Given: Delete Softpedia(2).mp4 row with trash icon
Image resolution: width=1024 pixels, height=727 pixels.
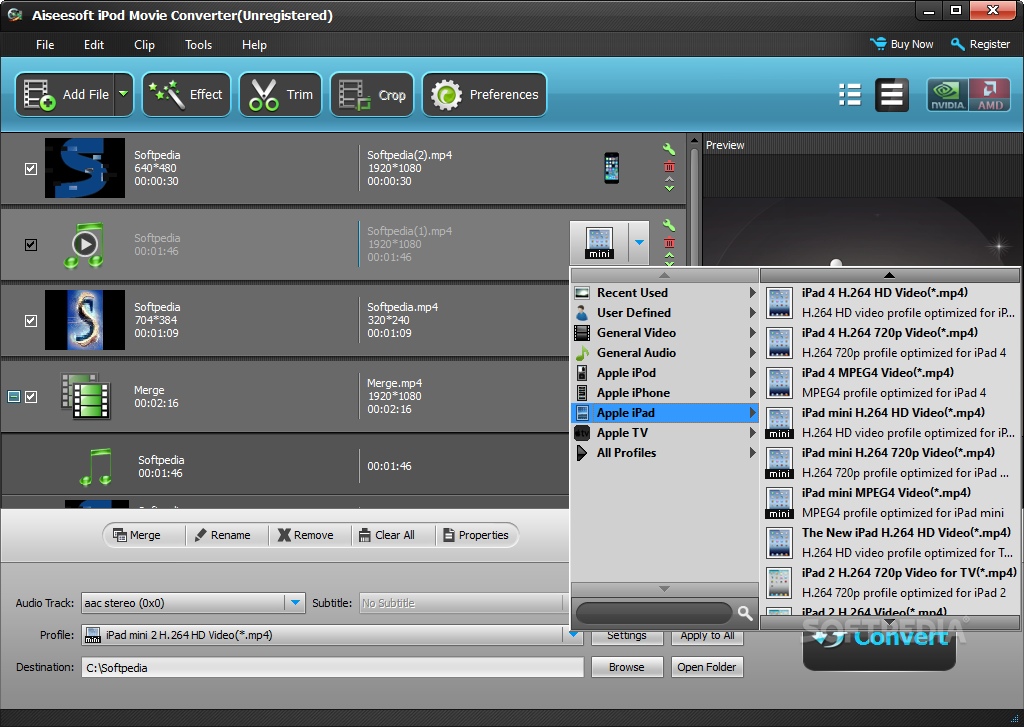Looking at the screenshot, I should click(x=669, y=166).
